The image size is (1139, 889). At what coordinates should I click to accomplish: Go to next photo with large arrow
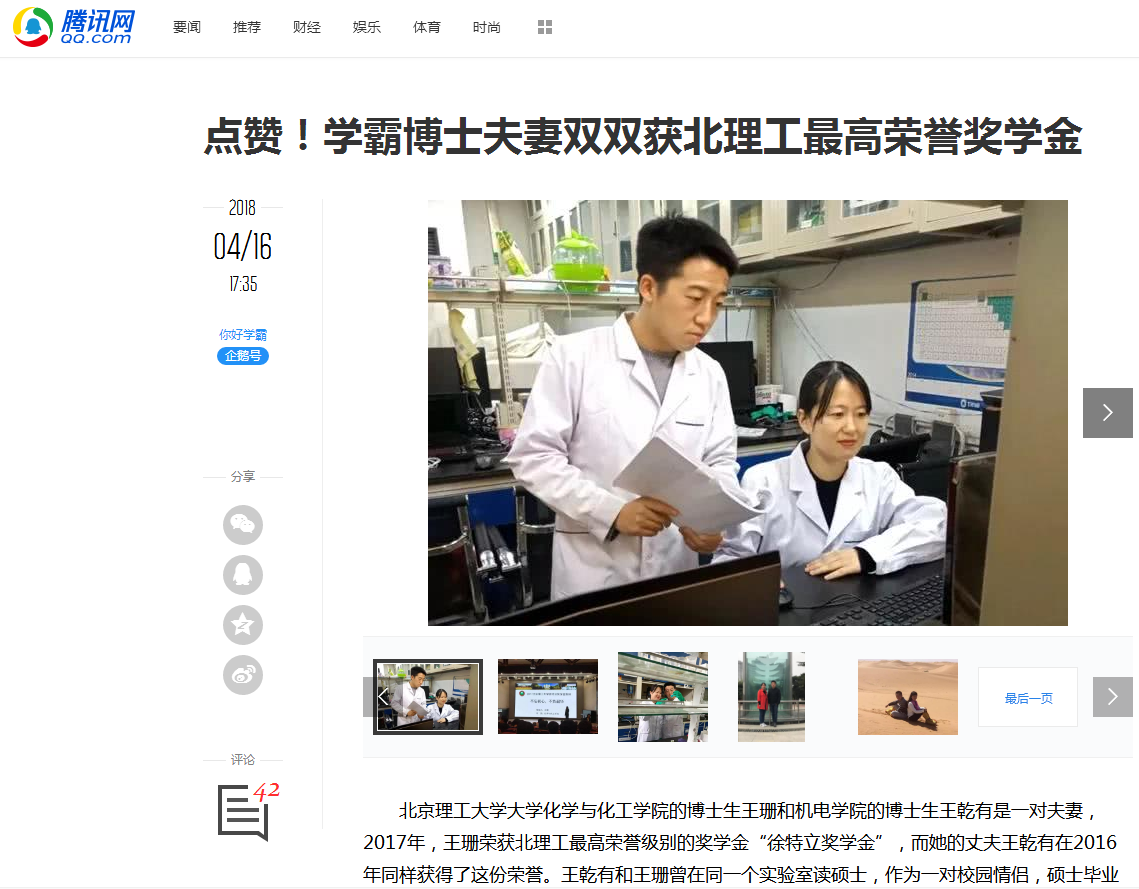[x=1107, y=413]
